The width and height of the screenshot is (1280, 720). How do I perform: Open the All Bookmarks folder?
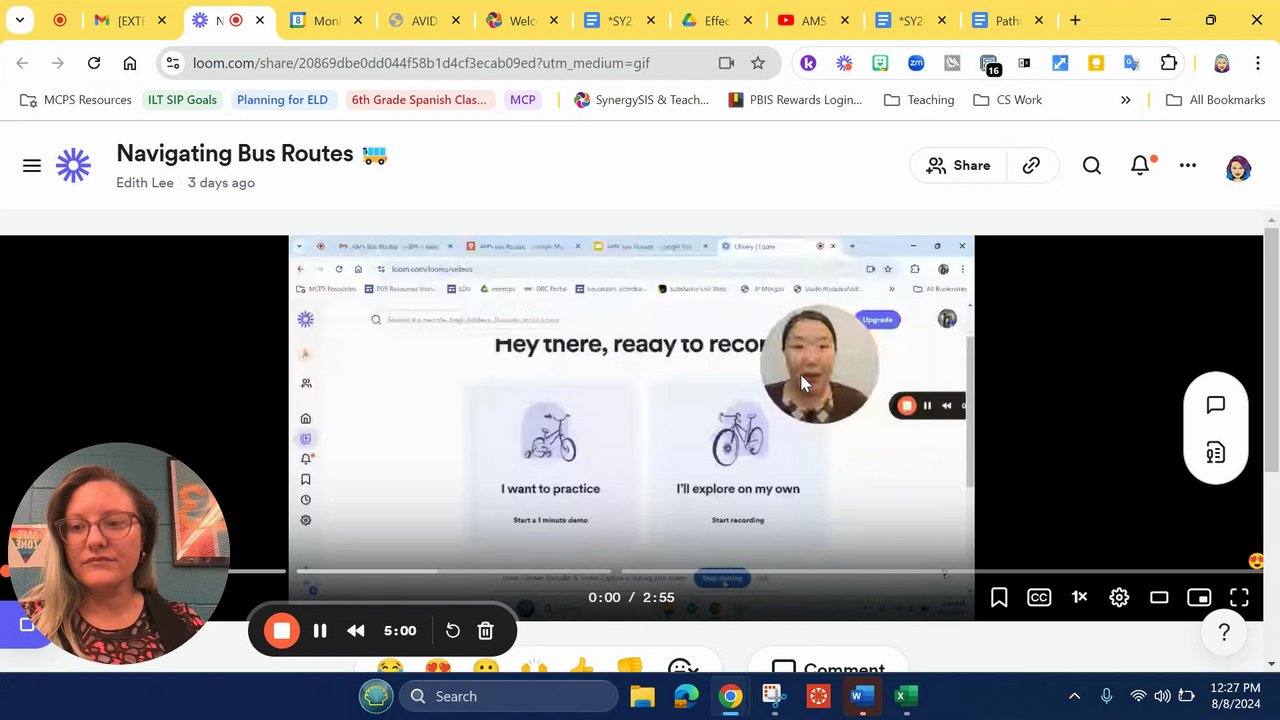(1216, 100)
